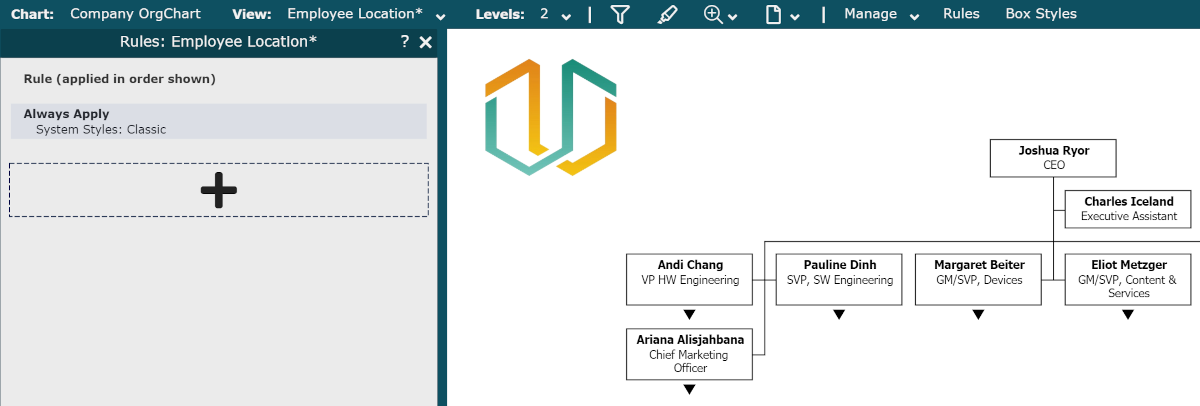Select the highlighter tool icon
This screenshot has width=1200, height=406.
667,14
